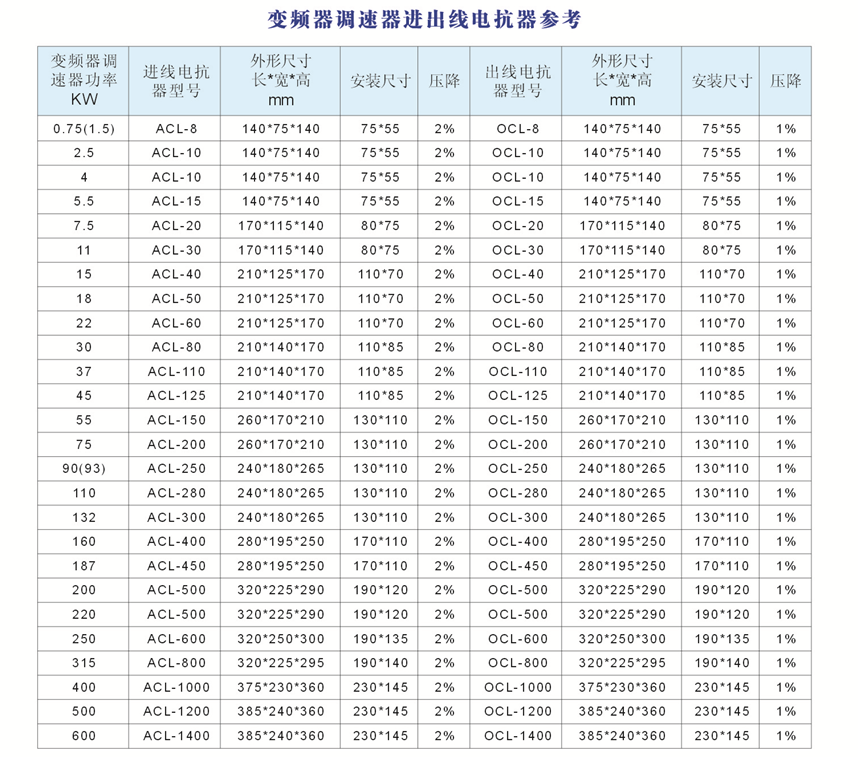Select the ACL-300 model cell
This screenshot has width=858, height=757.
pyautogui.click(x=176, y=517)
